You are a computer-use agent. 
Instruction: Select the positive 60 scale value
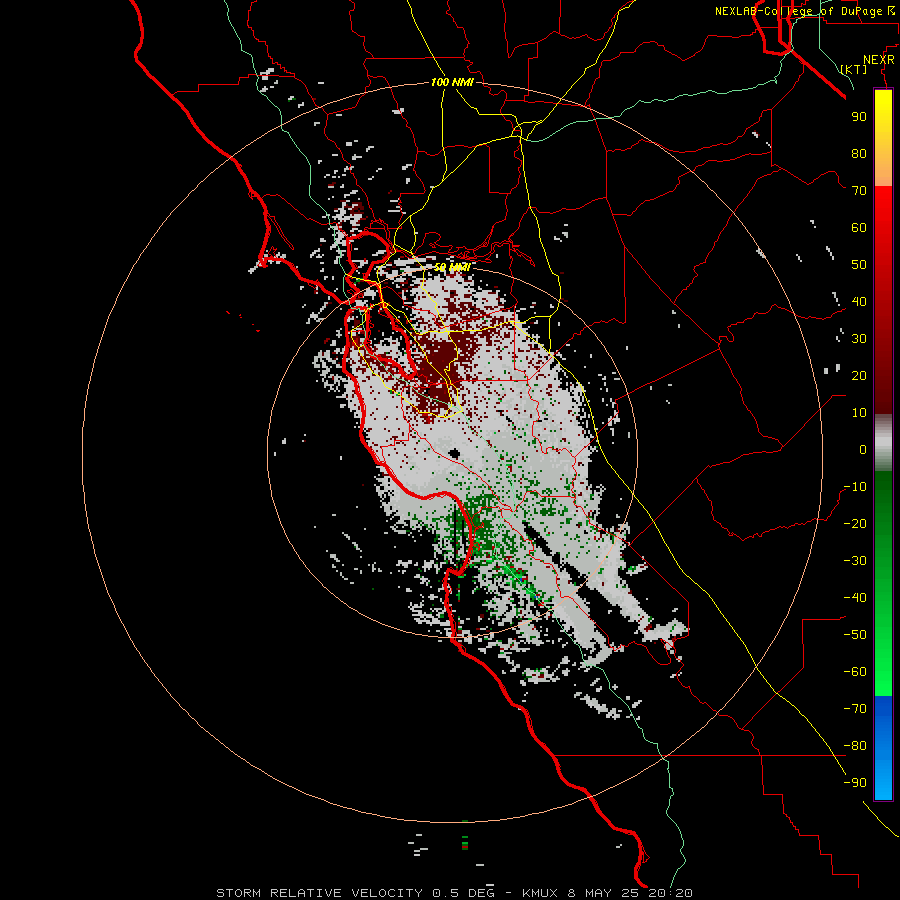[859, 227]
